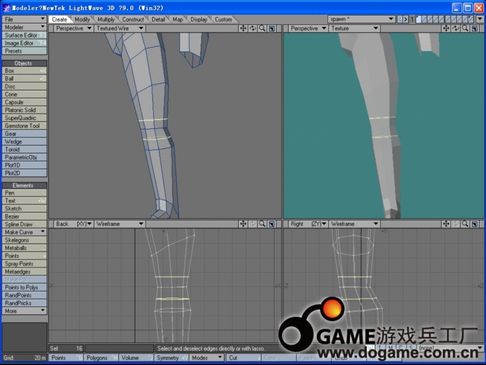This screenshot has height=365, width=486.
Task: Select the Skelegons tool
Action: click(24, 240)
